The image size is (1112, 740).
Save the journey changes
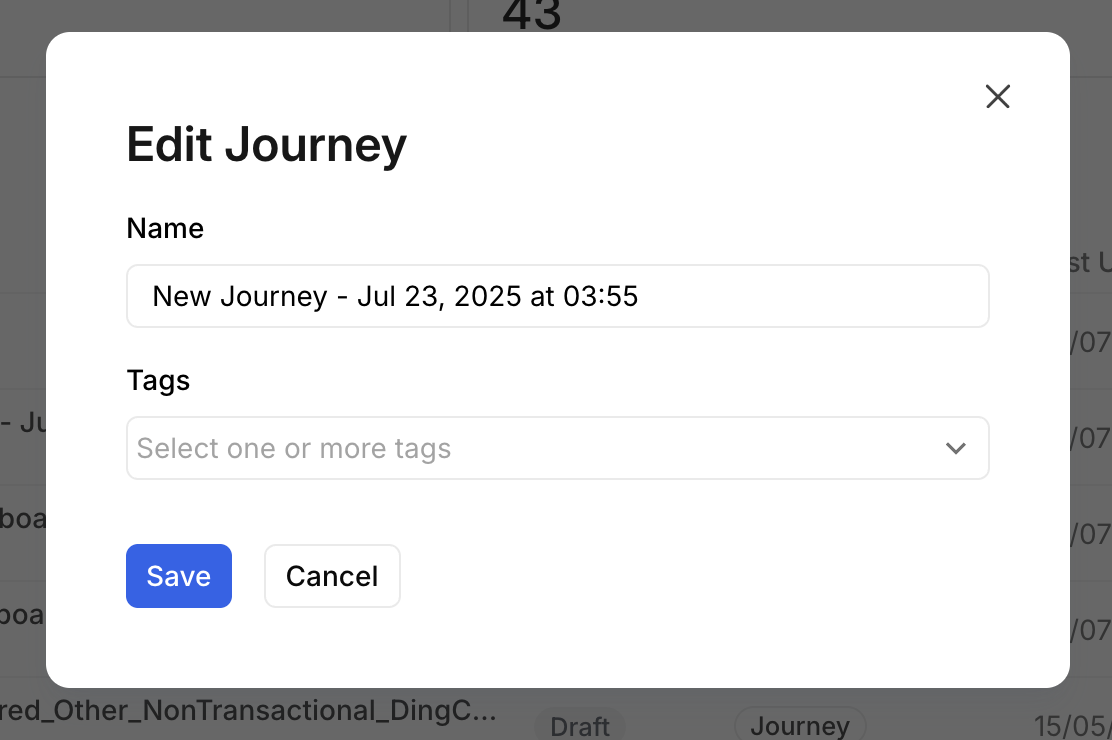click(x=179, y=576)
